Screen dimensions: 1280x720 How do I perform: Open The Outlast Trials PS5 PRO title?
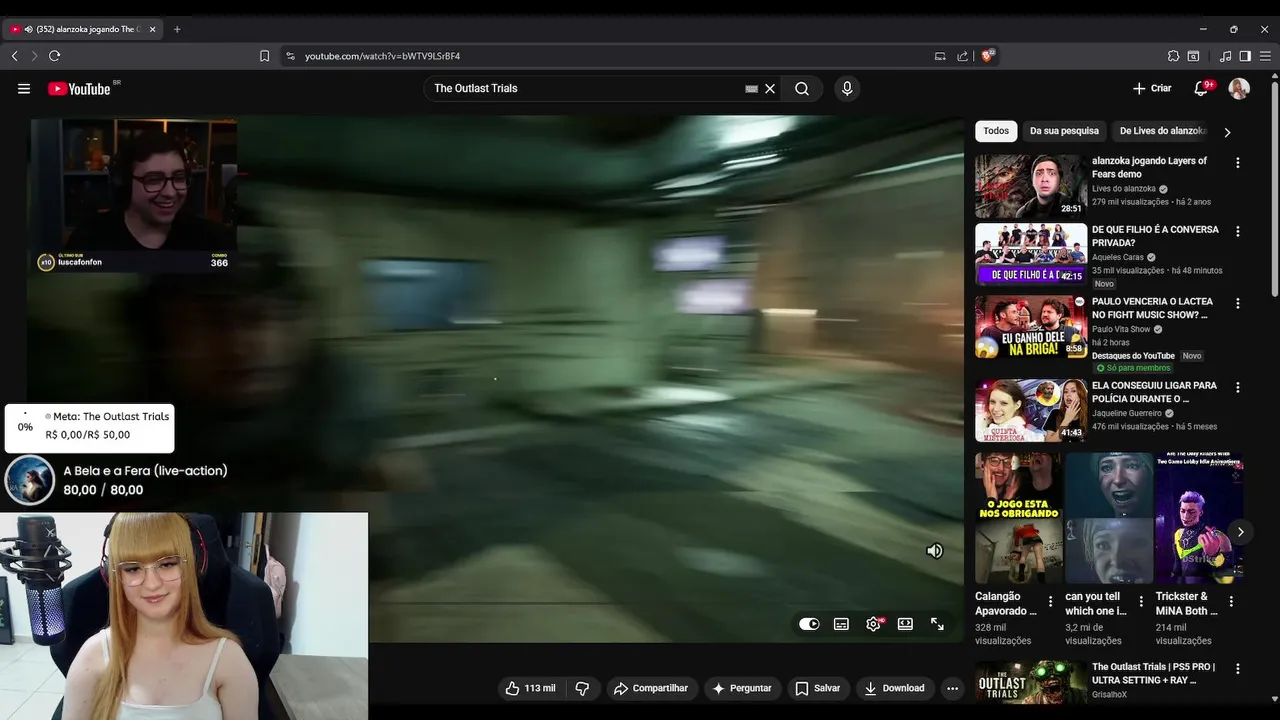1153,673
